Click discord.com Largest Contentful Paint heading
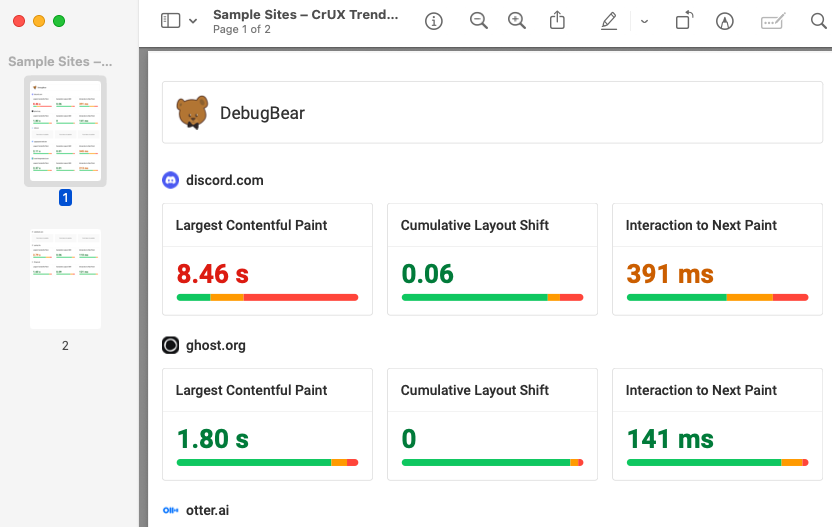 click(x=251, y=226)
